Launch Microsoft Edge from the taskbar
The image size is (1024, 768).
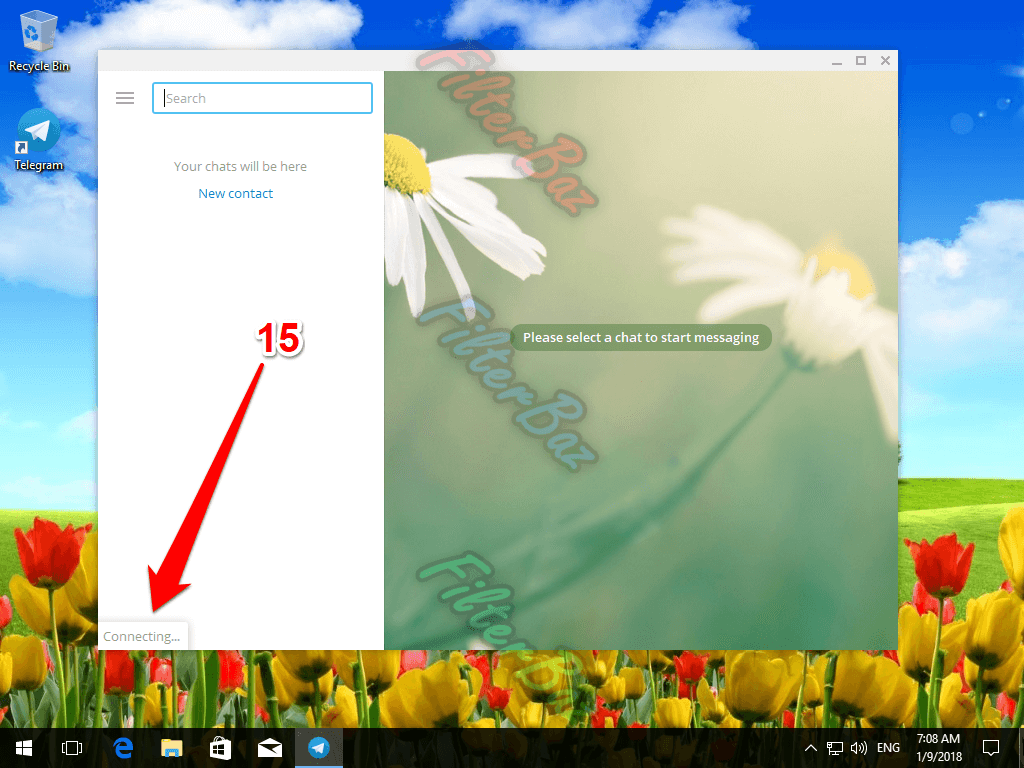coord(123,747)
